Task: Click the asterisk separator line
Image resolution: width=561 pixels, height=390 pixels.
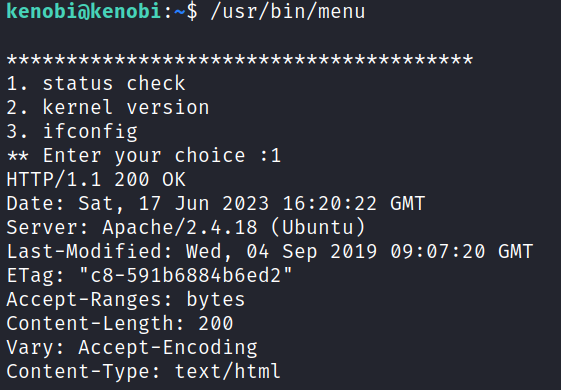Action: click(240, 59)
